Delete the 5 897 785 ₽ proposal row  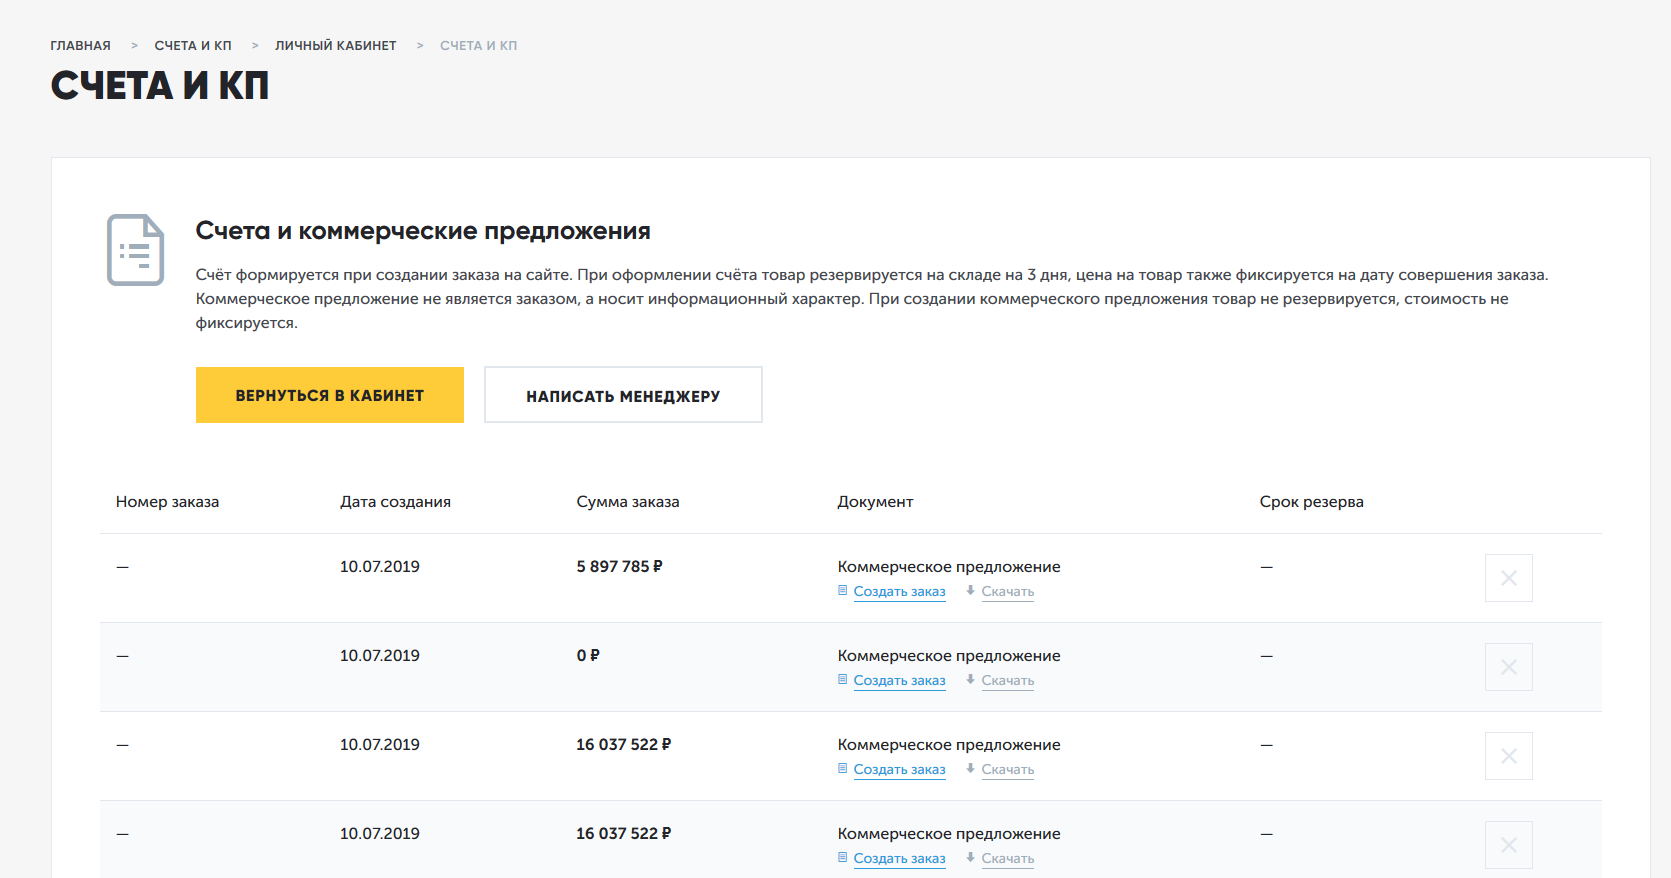[x=1508, y=578]
